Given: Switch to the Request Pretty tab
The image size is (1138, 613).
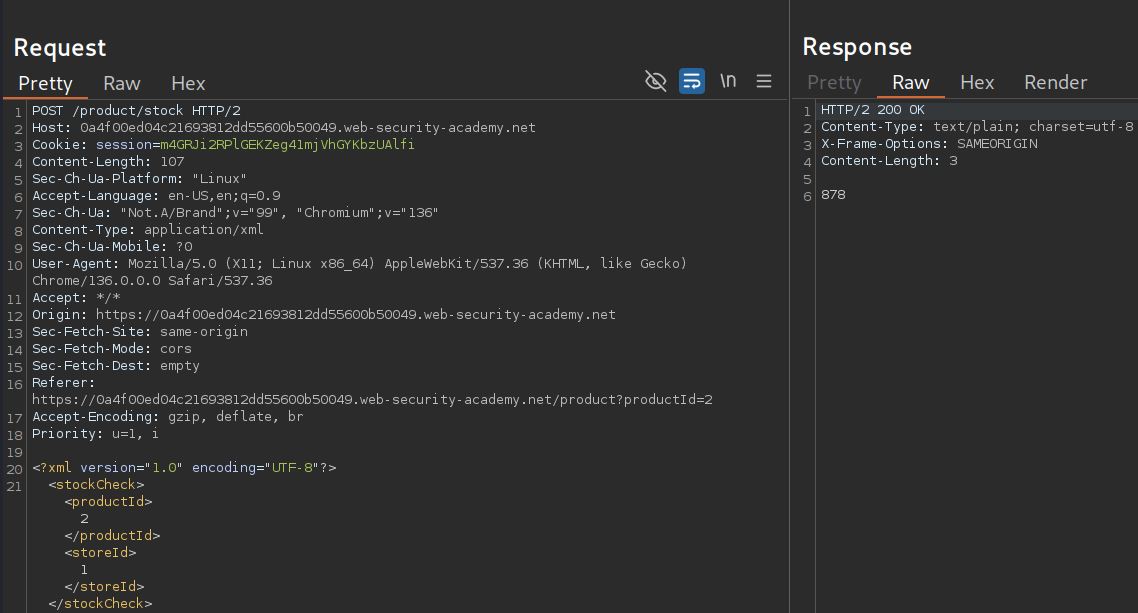Looking at the screenshot, I should 45,84.
